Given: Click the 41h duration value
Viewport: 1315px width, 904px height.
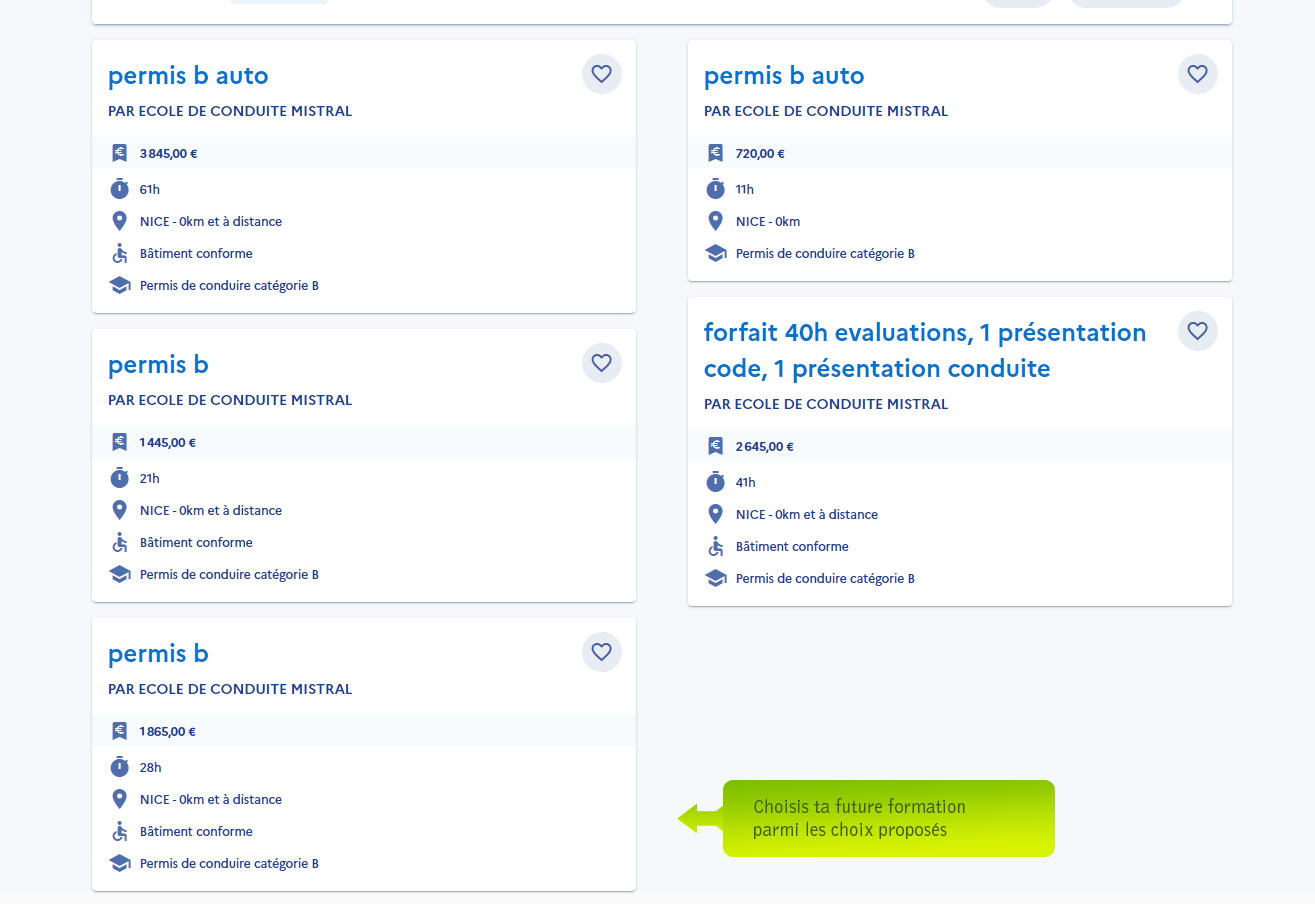Looking at the screenshot, I should (x=746, y=482).
